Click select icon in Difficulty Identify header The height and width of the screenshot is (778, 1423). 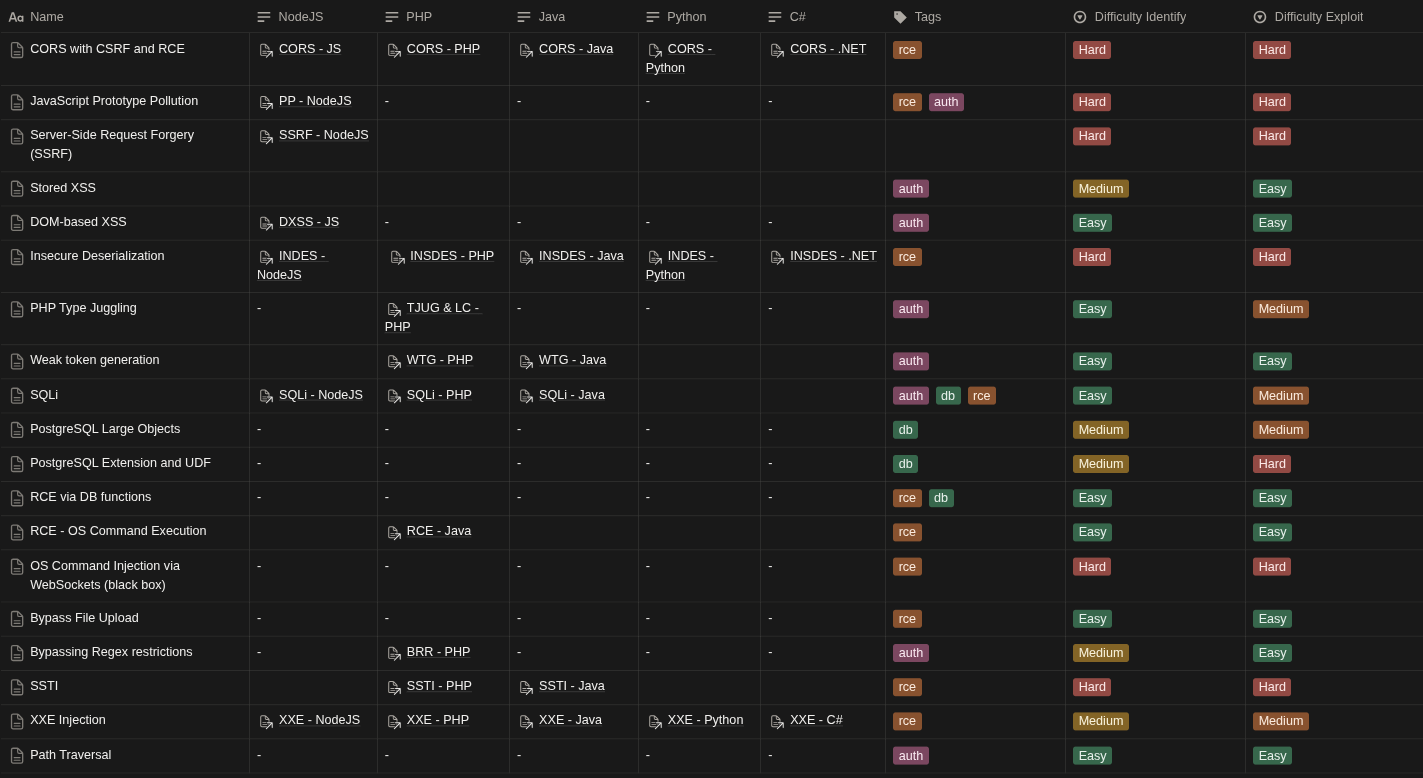coord(1080,17)
